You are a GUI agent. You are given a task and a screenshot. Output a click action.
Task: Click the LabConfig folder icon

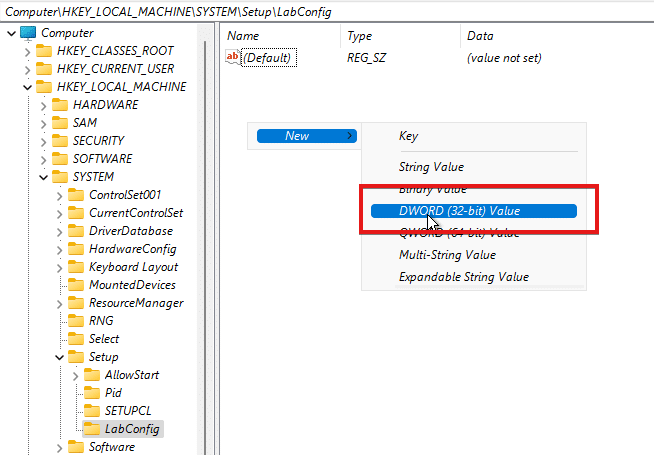tap(91, 429)
